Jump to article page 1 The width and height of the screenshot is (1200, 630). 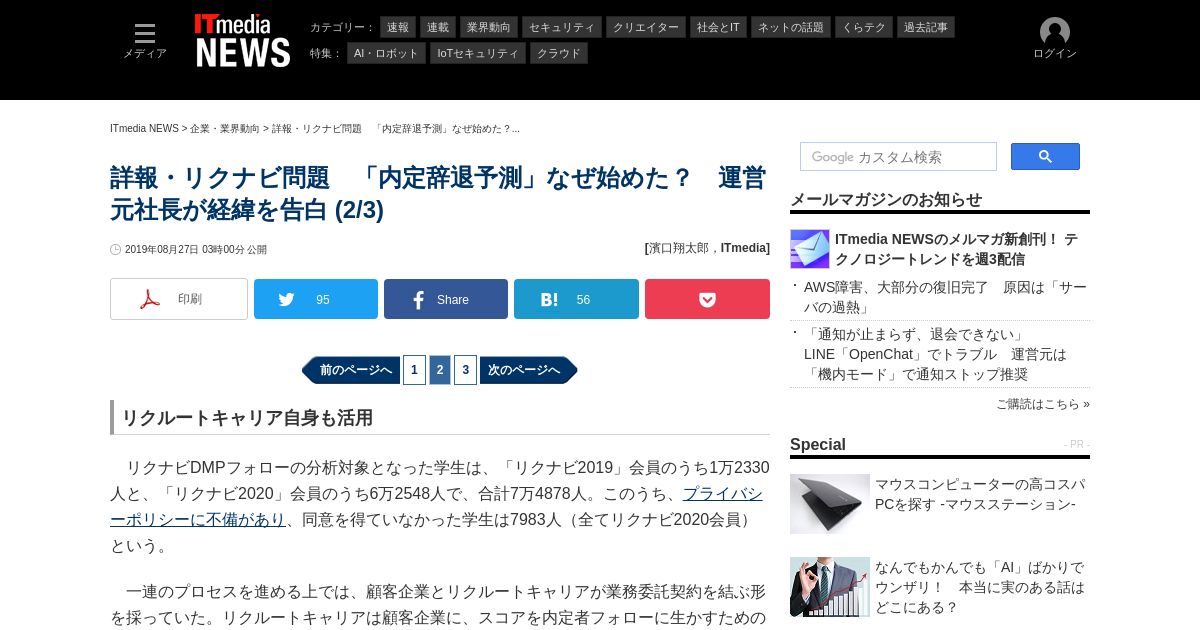pyautogui.click(x=414, y=370)
